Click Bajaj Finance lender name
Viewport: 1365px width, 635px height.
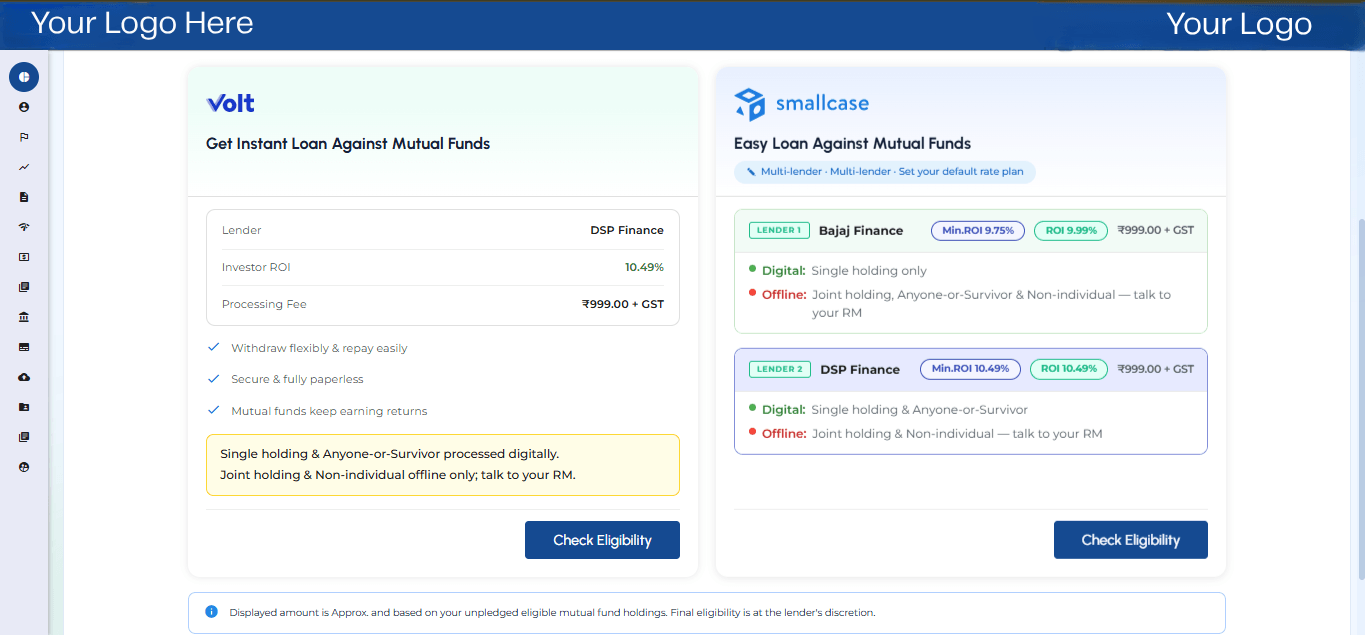click(x=861, y=230)
